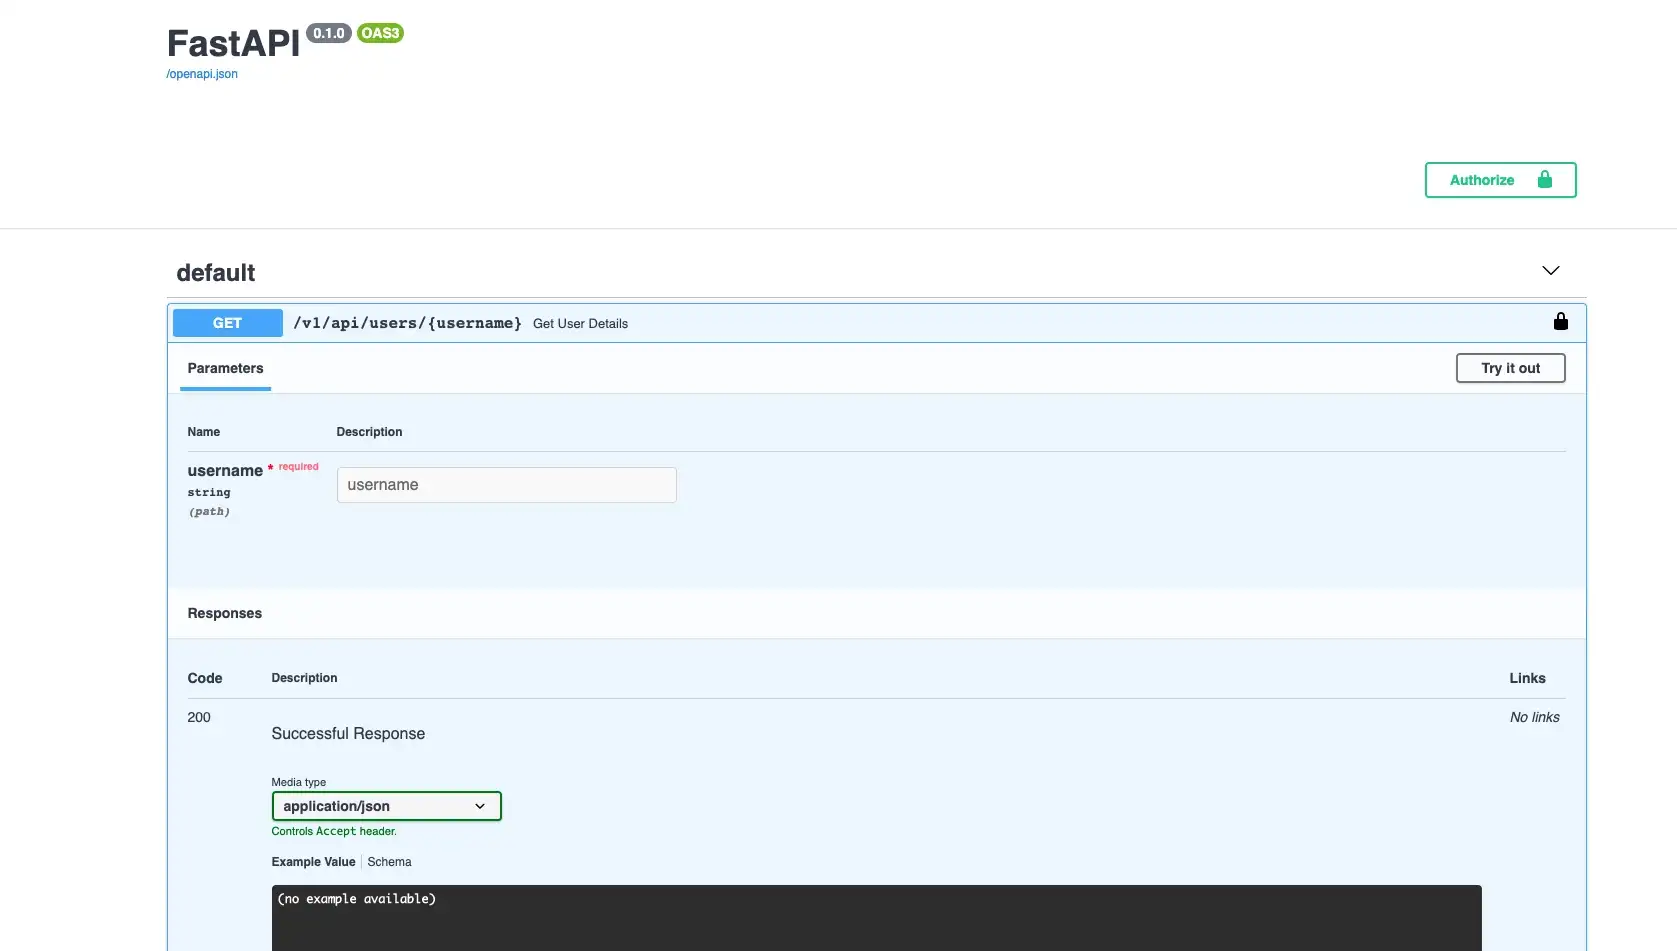Viewport: 1677px width, 951px height.
Task: Click the downward chevron beside the default section
Action: pos(1550,270)
